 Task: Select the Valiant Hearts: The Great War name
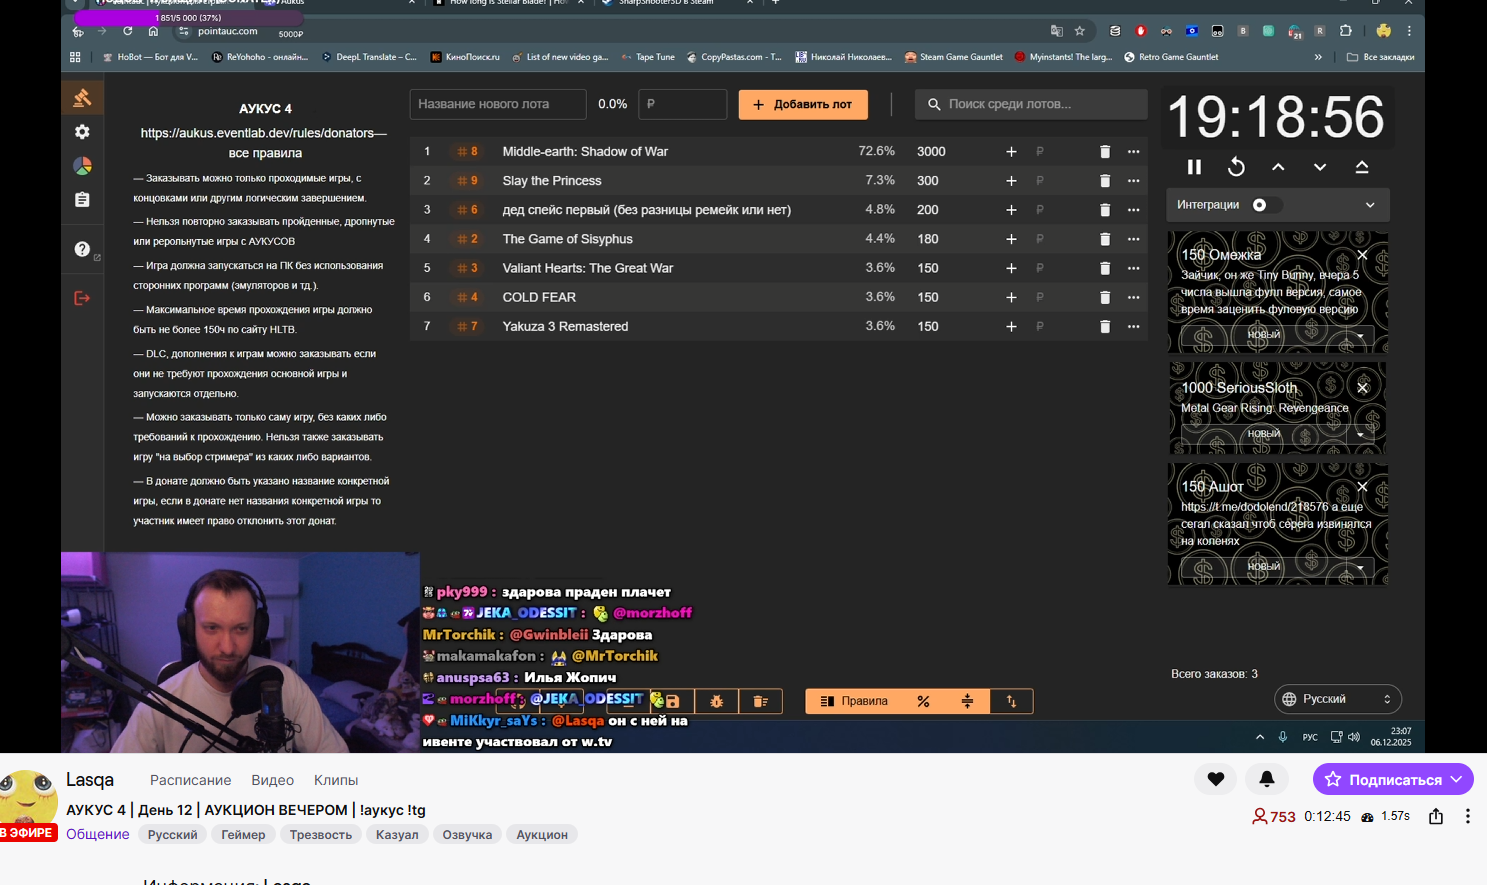point(588,268)
